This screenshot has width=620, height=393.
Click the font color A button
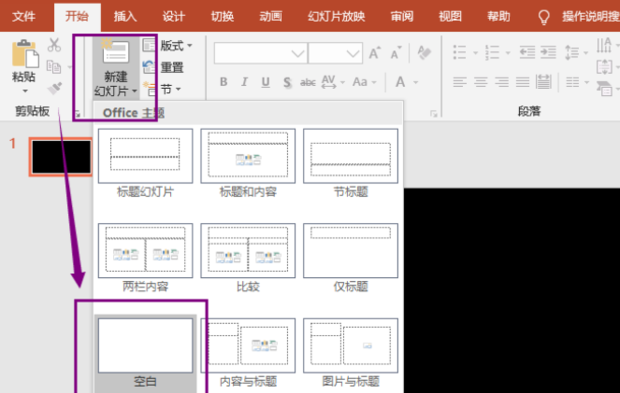coord(400,82)
